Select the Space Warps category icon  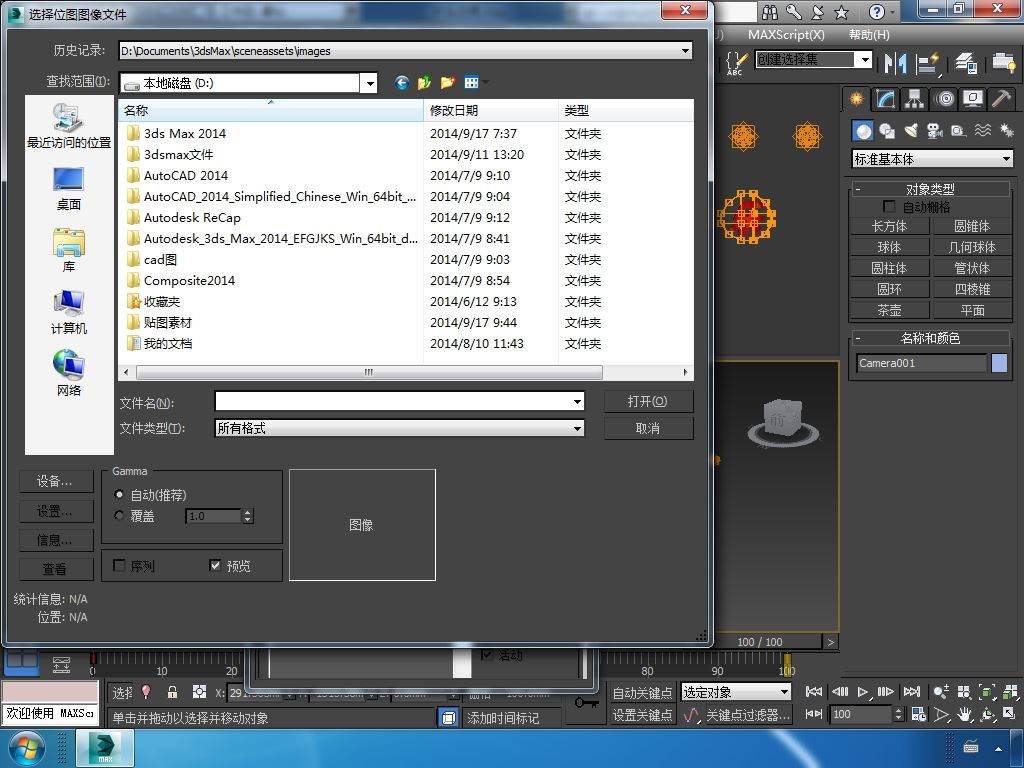tap(983, 131)
